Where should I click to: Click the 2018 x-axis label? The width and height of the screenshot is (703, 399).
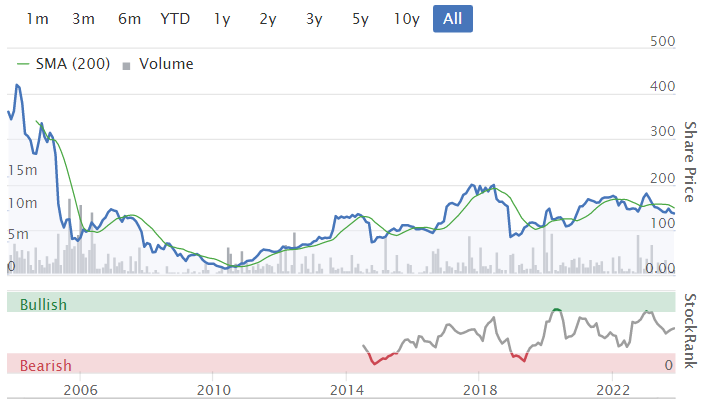480,390
